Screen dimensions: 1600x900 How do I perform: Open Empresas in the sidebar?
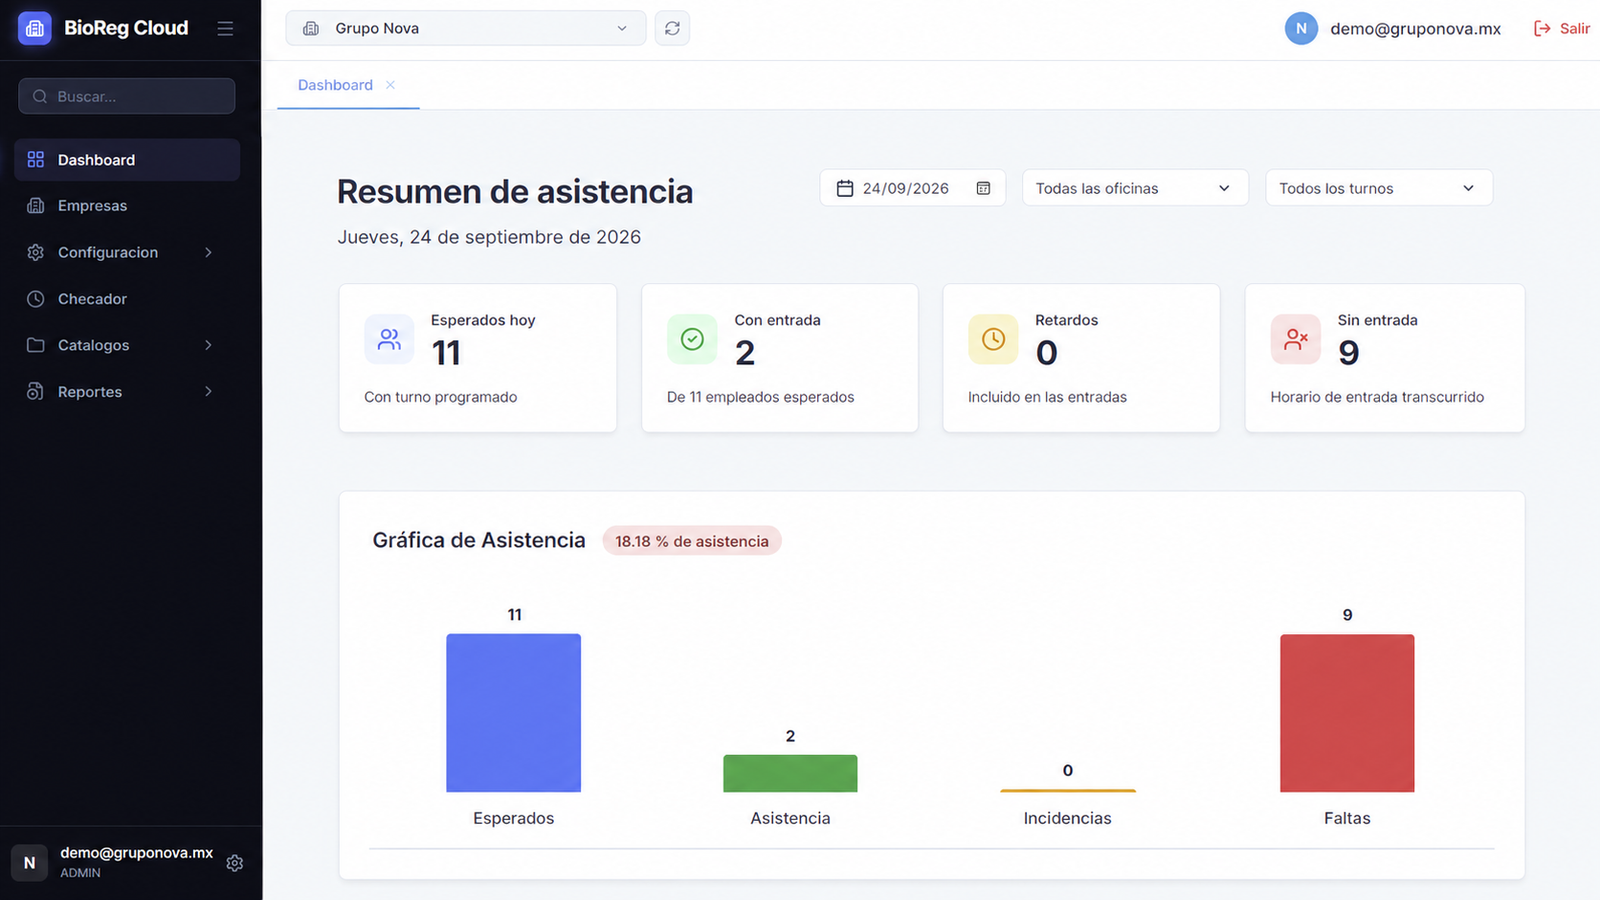click(x=127, y=206)
